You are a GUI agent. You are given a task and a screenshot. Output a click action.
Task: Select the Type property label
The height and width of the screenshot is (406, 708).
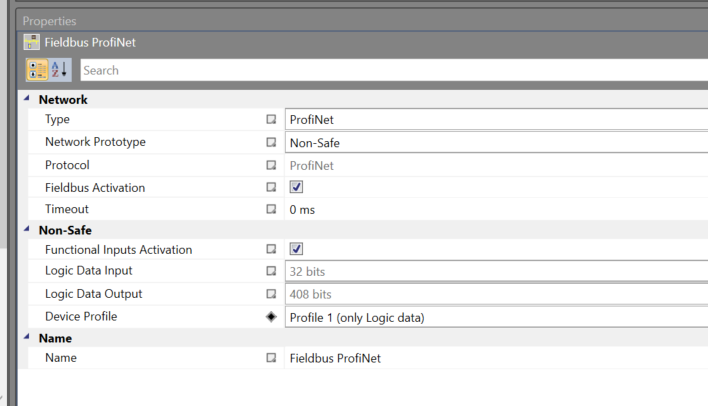click(x=57, y=119)
